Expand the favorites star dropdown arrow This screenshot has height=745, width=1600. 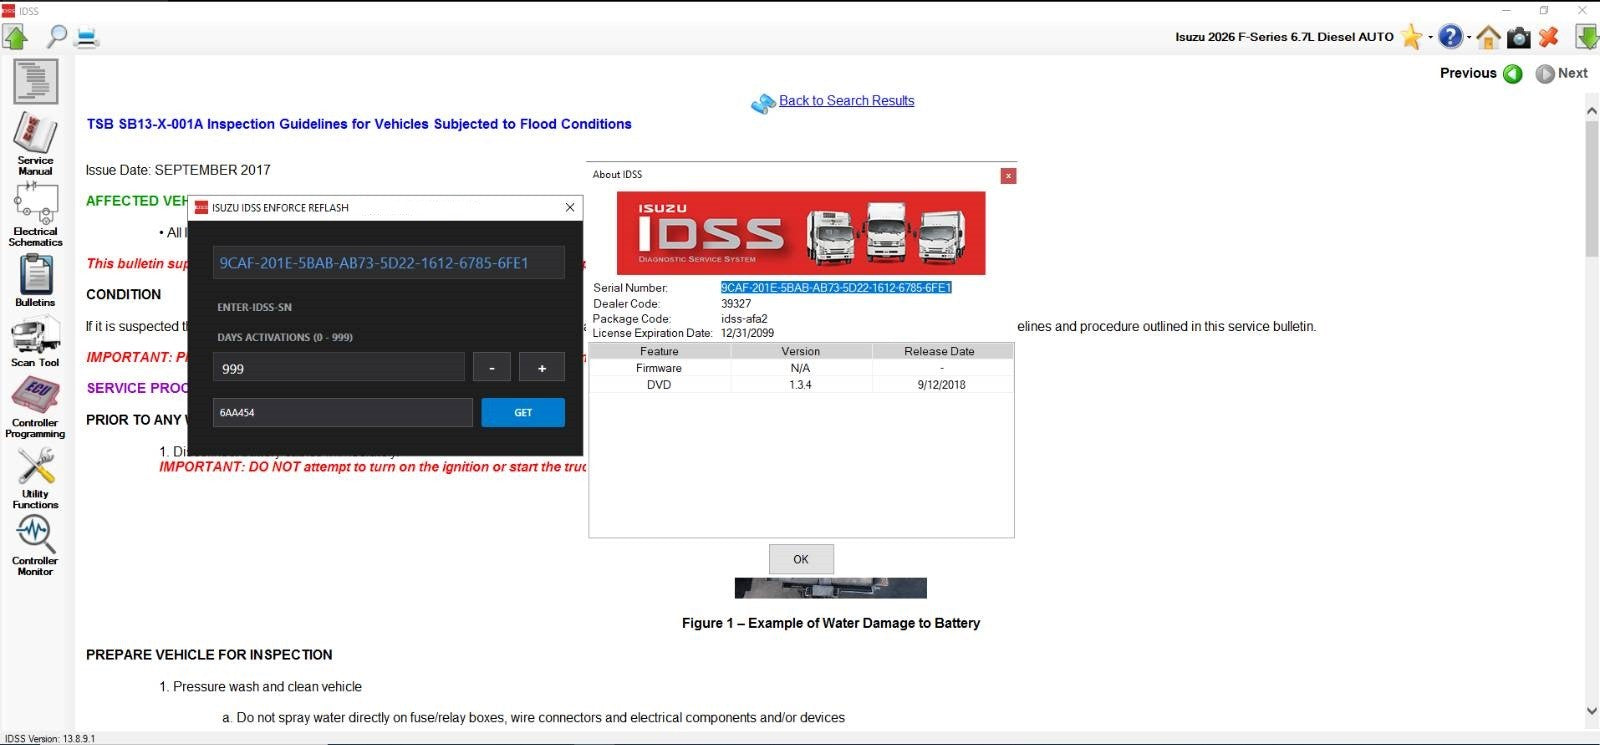click(x=1431, y=37)
